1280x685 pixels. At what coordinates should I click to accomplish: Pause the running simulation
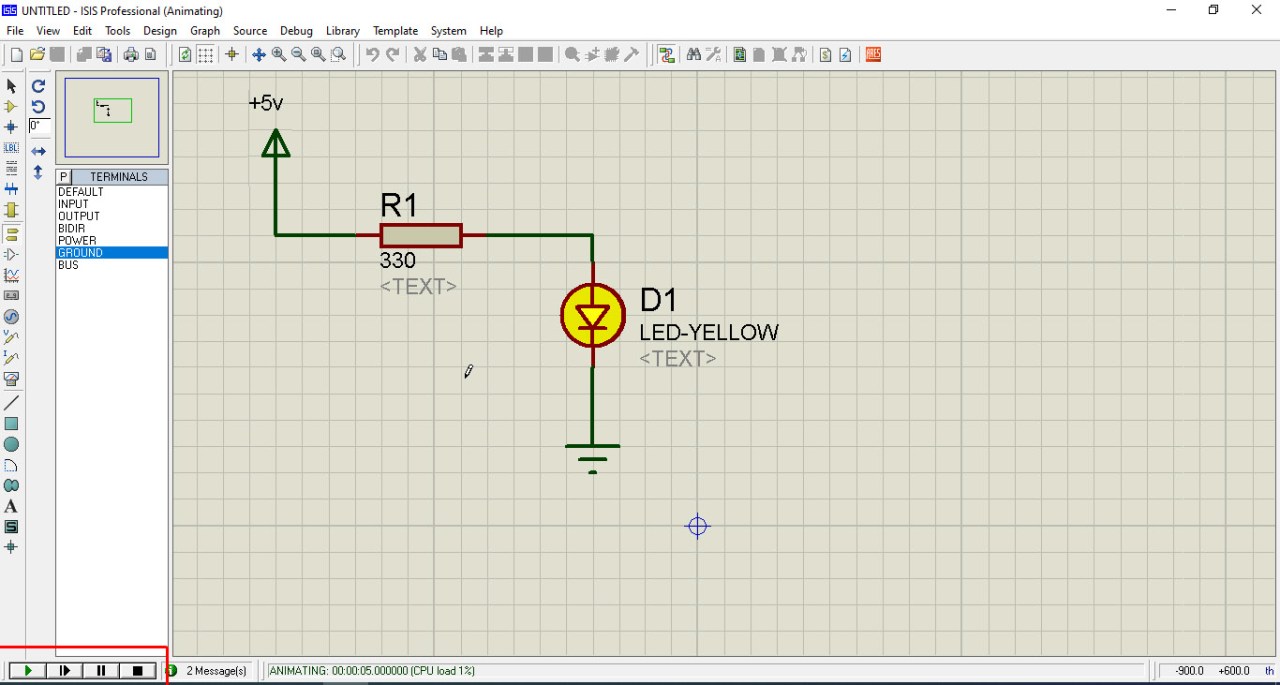click(100, 670)
